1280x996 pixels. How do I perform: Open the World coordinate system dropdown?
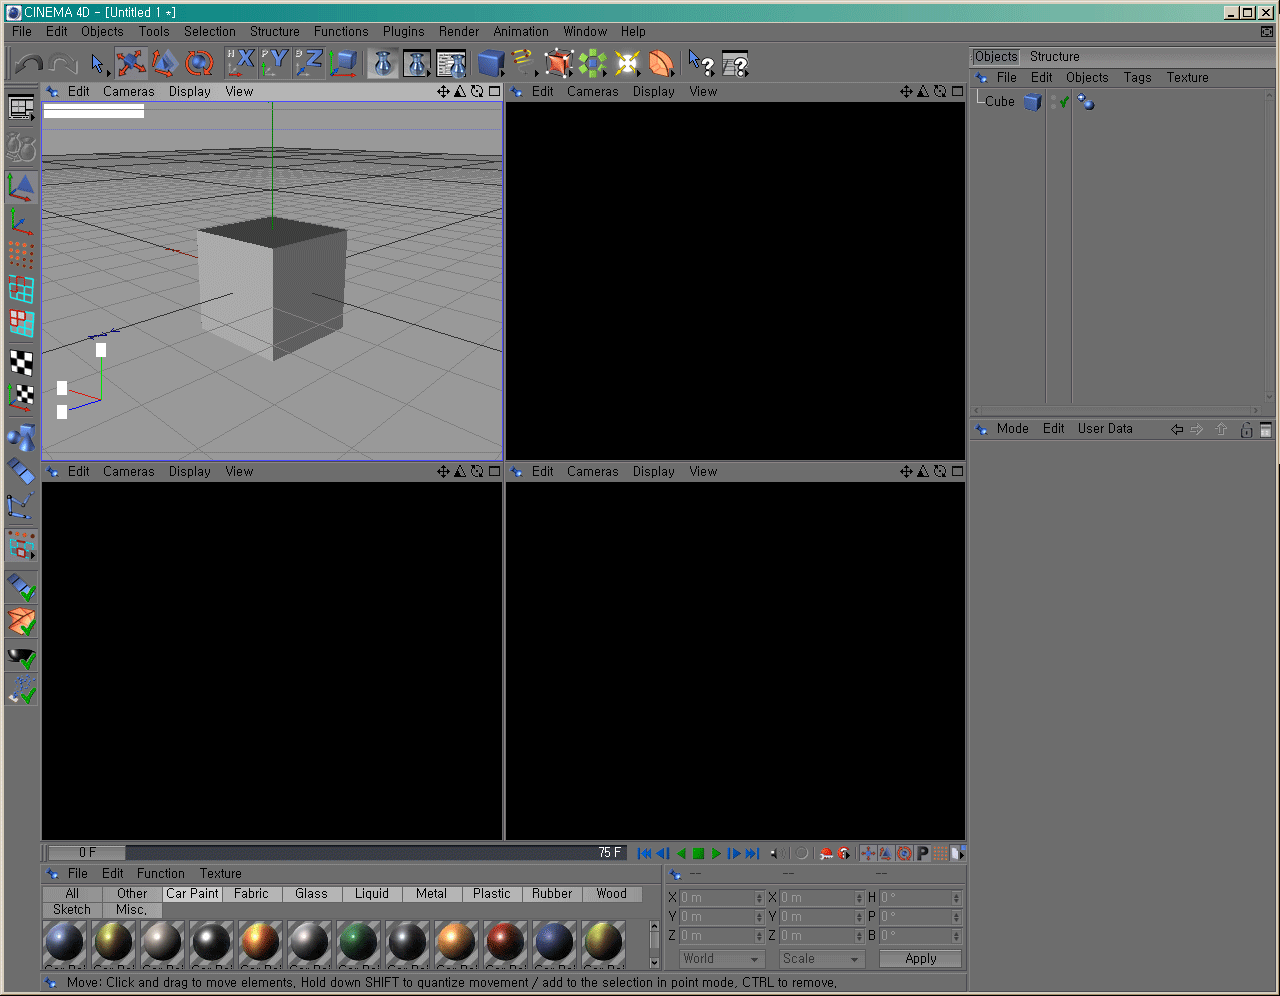point(720,959)
